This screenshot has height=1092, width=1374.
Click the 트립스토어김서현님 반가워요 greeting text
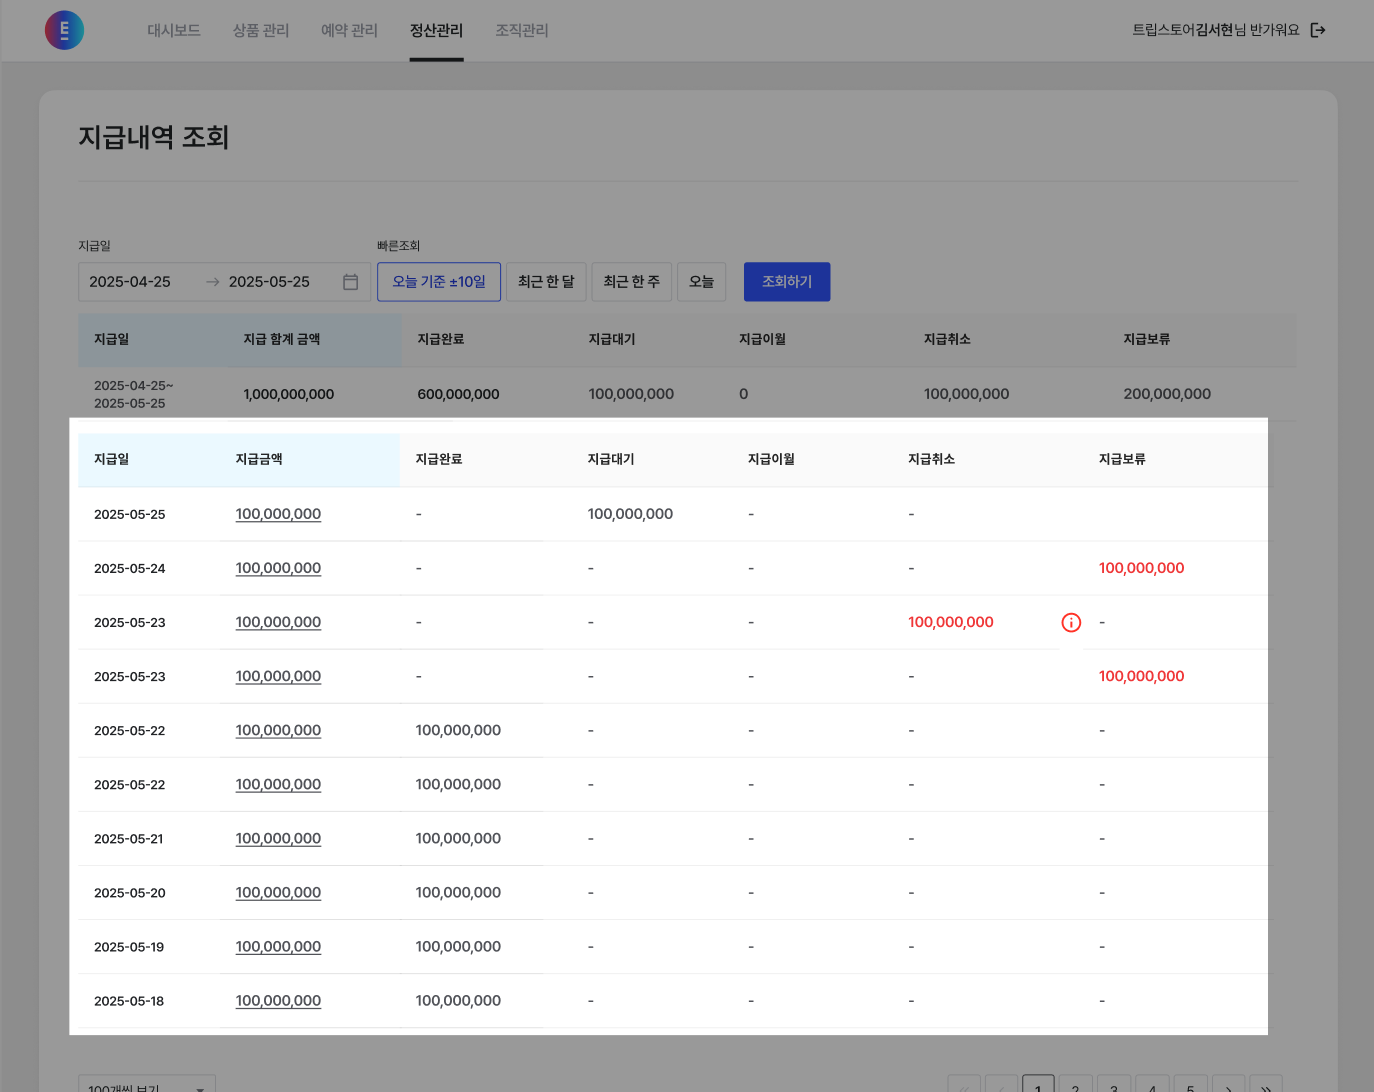point(1216,30)
